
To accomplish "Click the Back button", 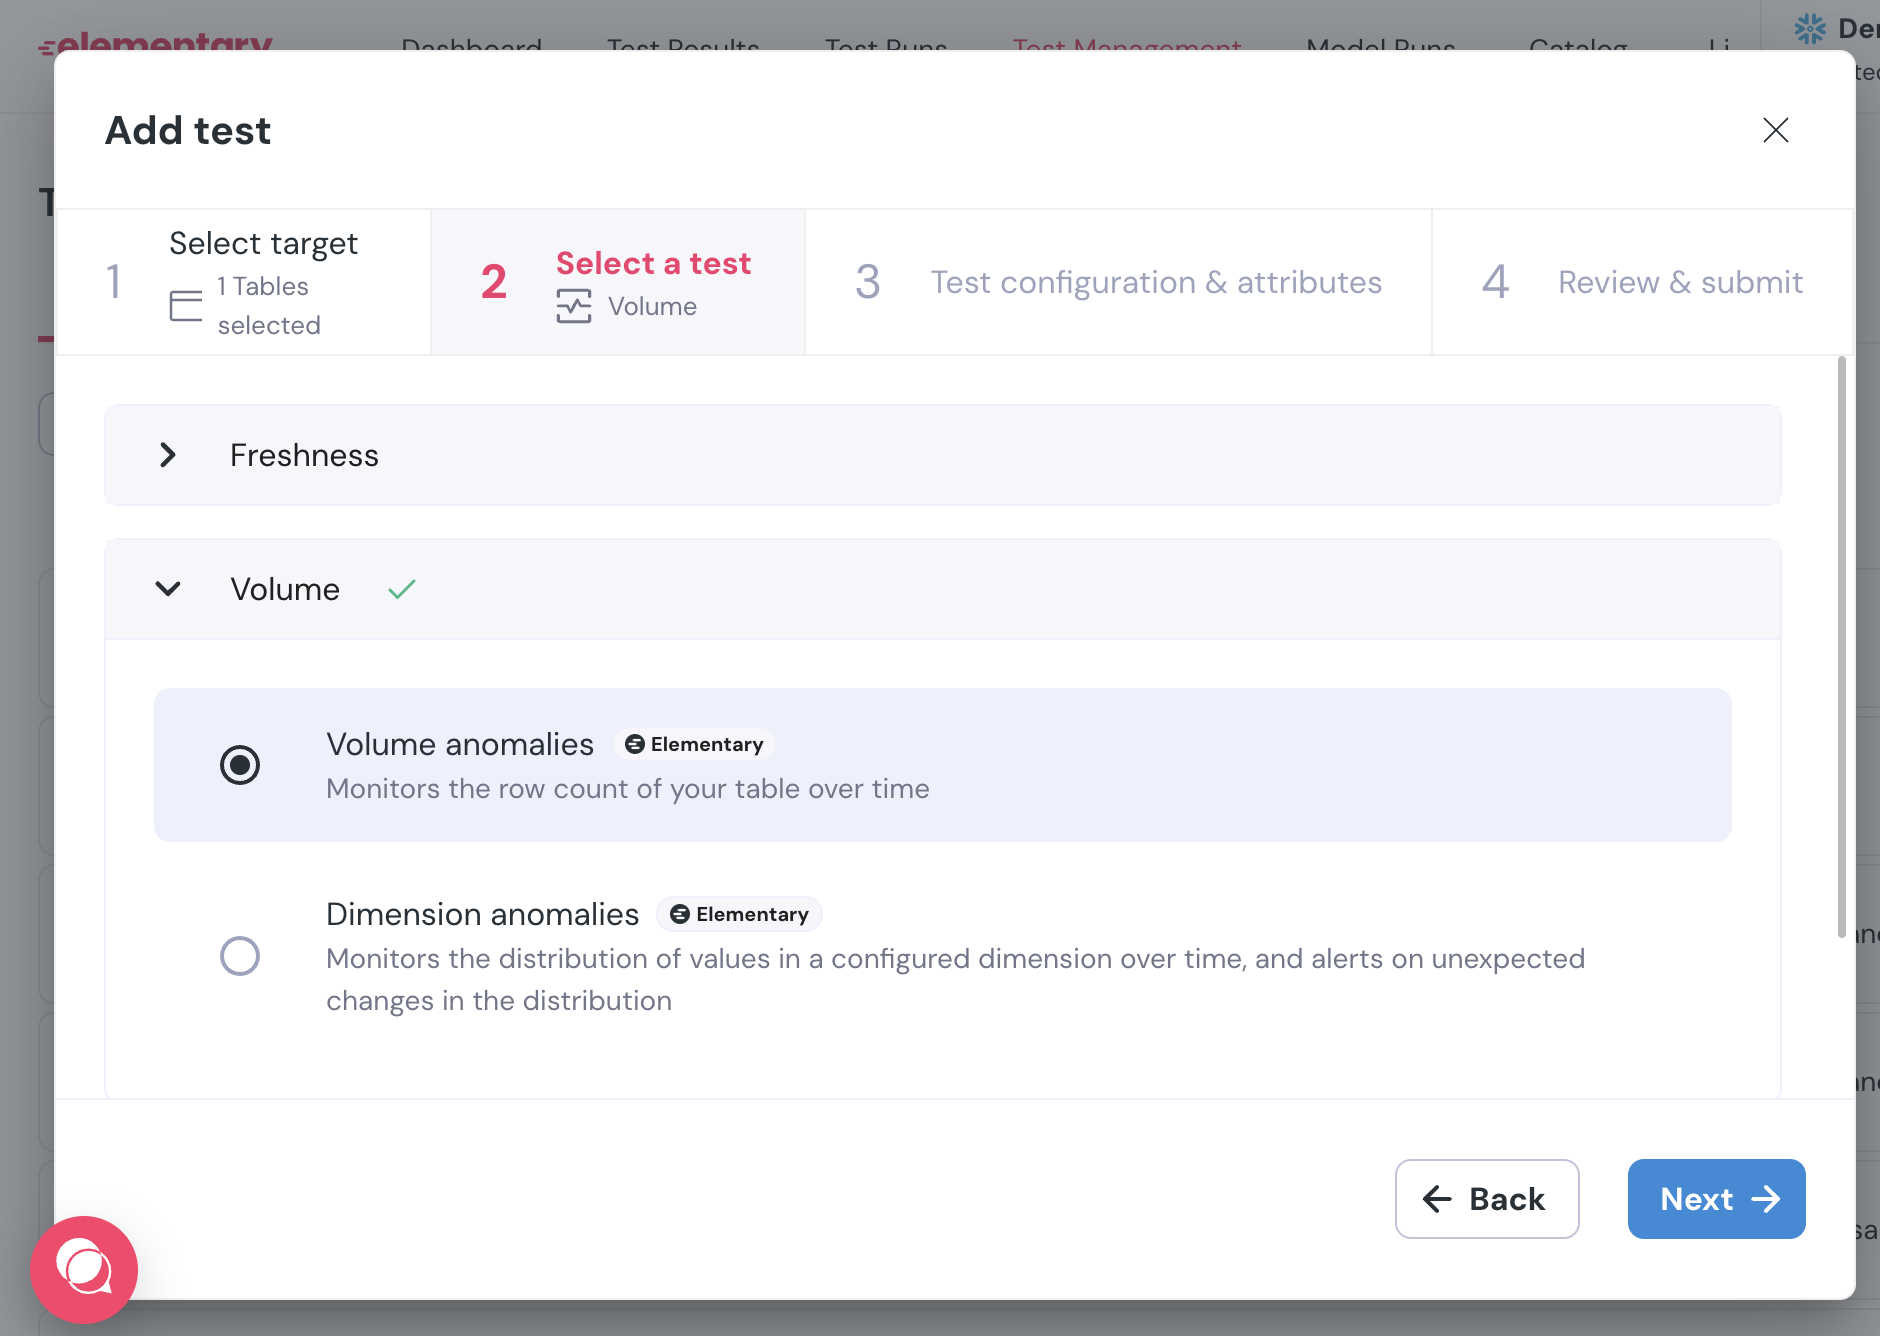I will (x=1487, y=1199).
